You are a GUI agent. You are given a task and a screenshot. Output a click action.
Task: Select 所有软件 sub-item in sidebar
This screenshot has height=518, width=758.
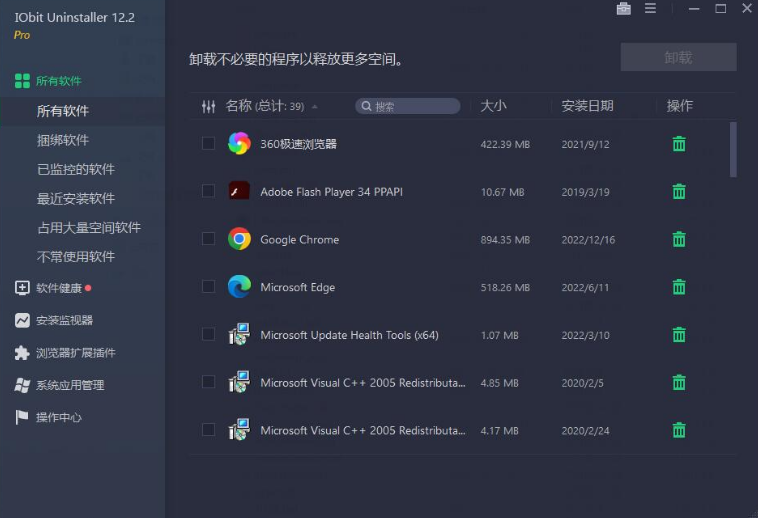pyautogui.click(x=63, y=111)
